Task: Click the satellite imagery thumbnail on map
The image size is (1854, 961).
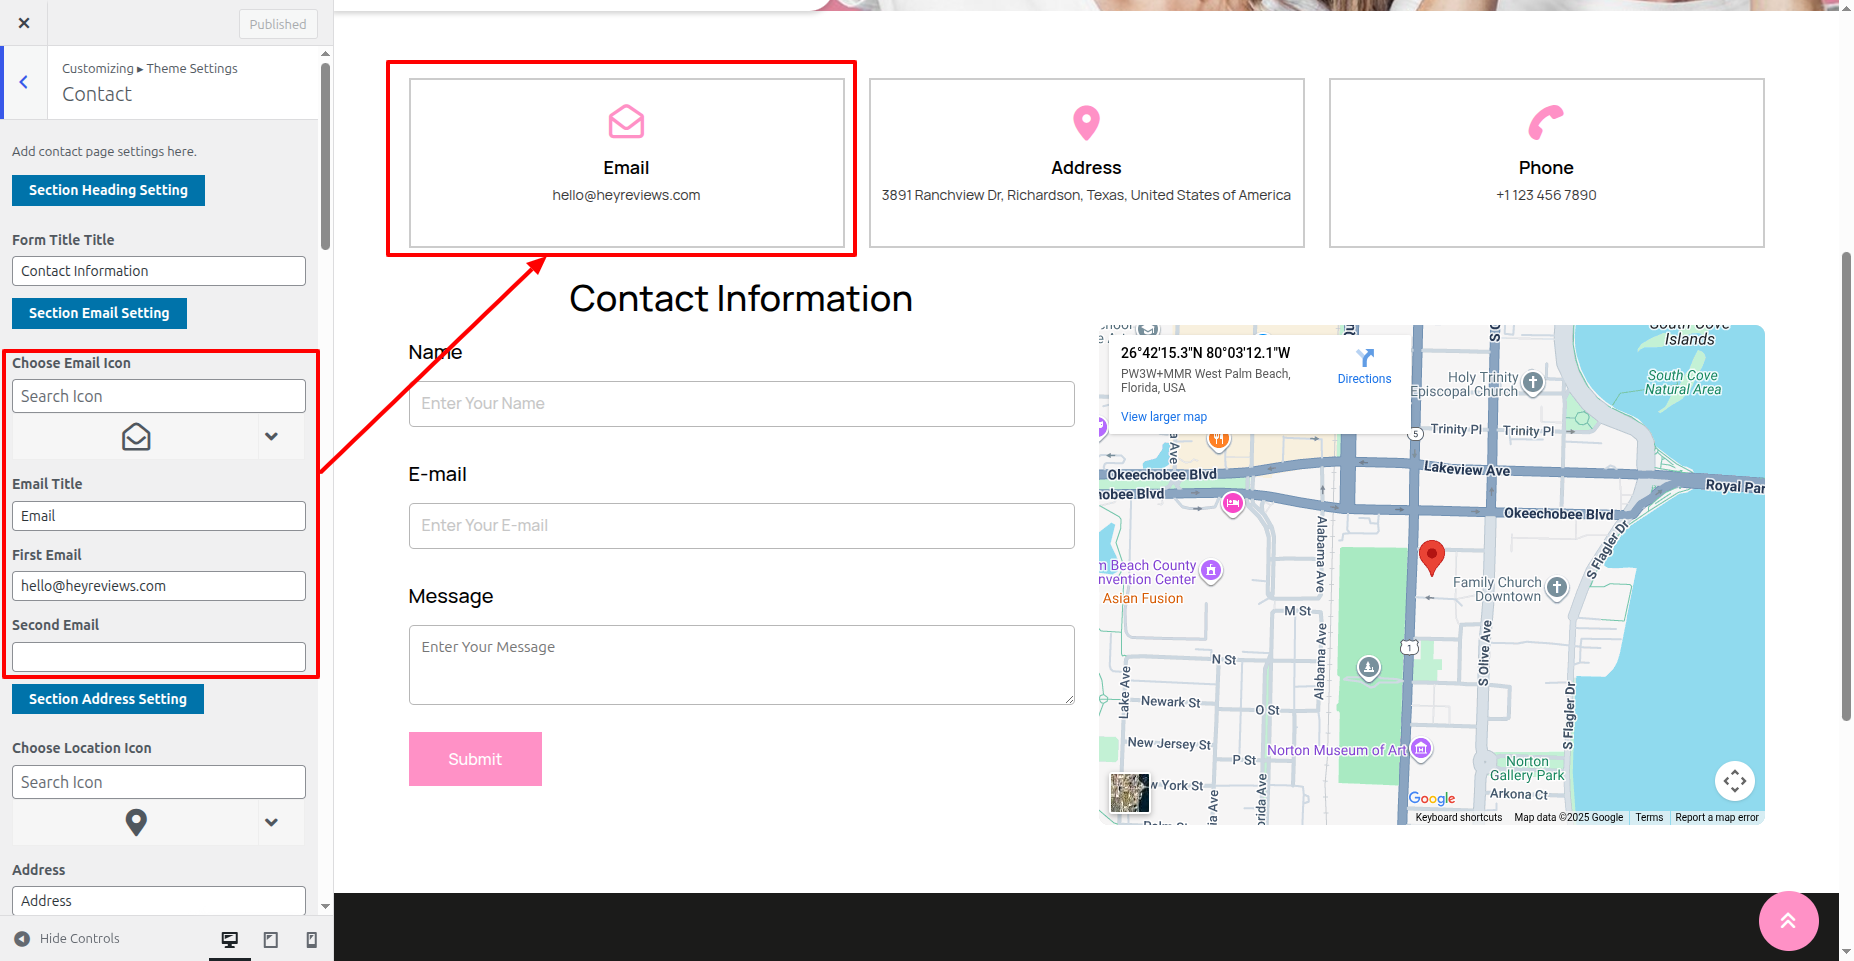Action: coord(1129,793)
